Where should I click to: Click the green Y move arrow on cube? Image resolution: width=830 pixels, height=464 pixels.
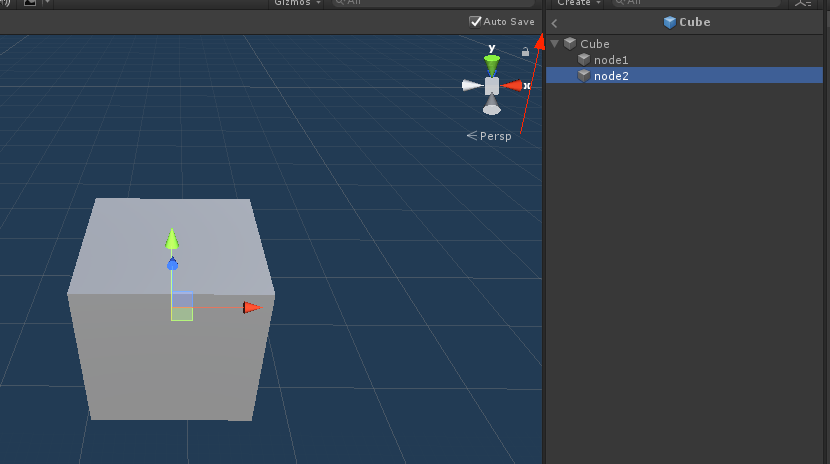pos(172,238)
